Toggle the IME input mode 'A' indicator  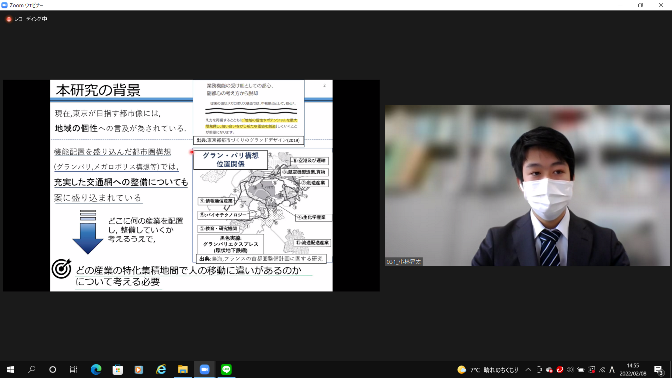[612, 369]
